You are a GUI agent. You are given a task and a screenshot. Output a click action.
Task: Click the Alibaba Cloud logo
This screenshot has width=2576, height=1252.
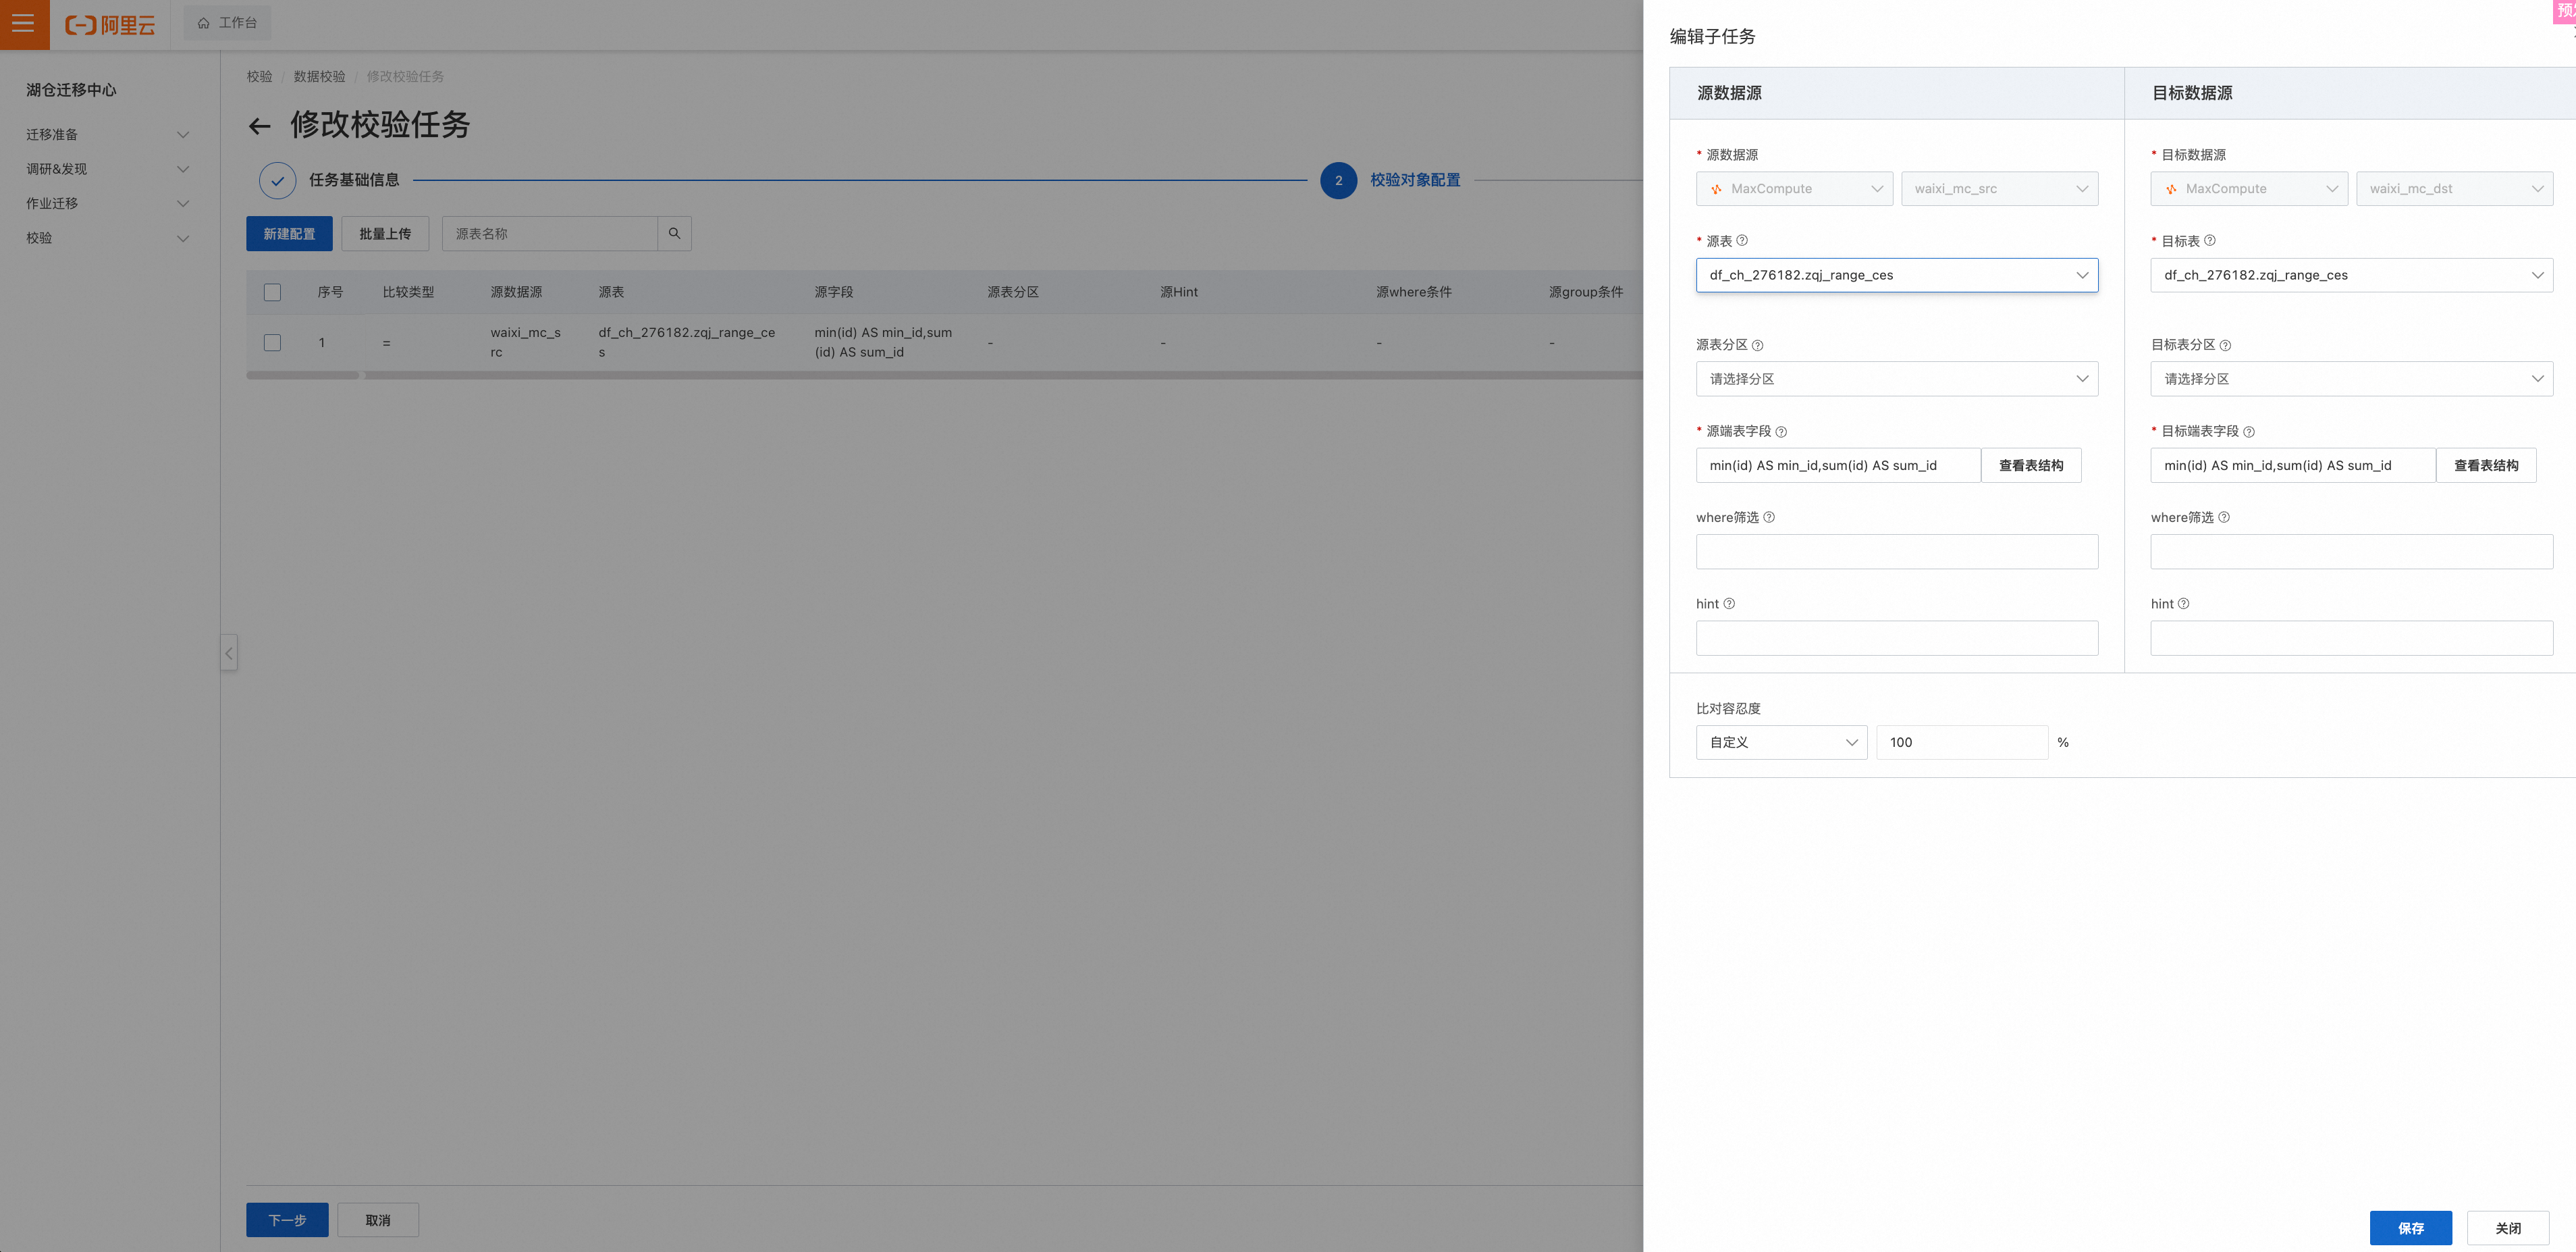click(x=110, y=24)
